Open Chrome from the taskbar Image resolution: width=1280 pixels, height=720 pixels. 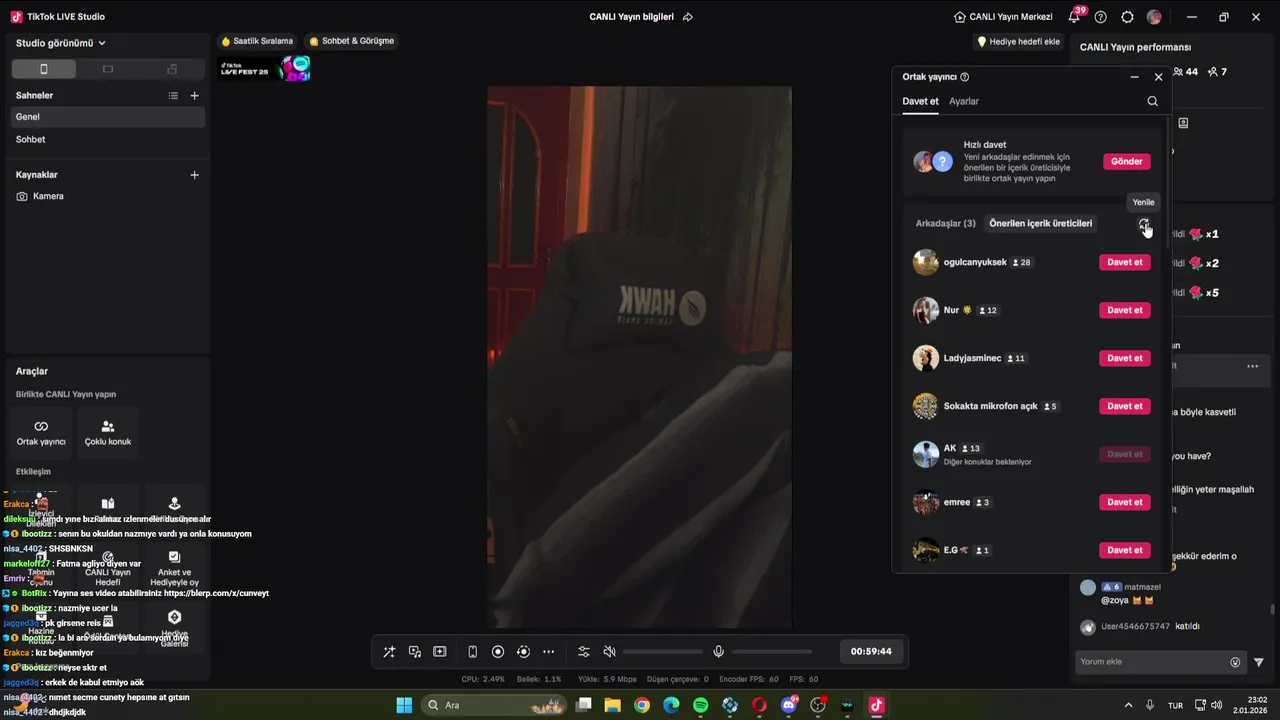(642, 705)
